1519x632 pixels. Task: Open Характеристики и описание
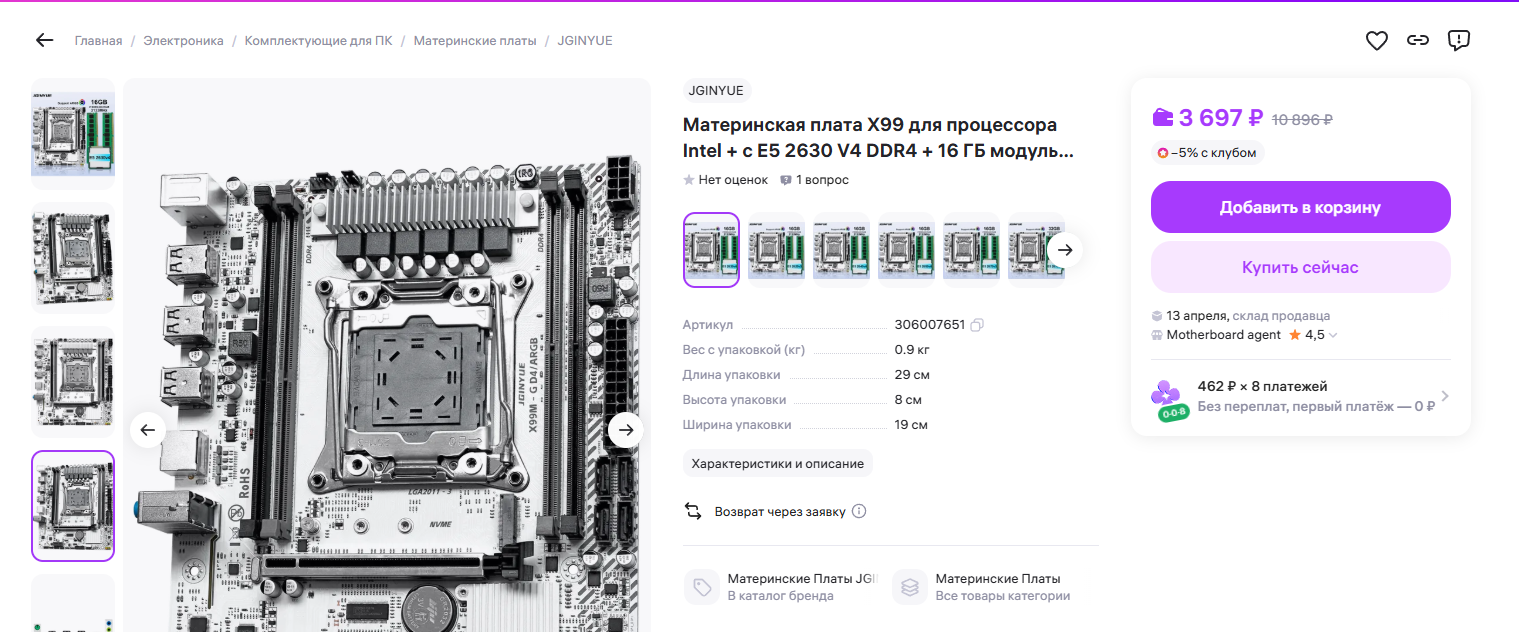click(778, 463)
